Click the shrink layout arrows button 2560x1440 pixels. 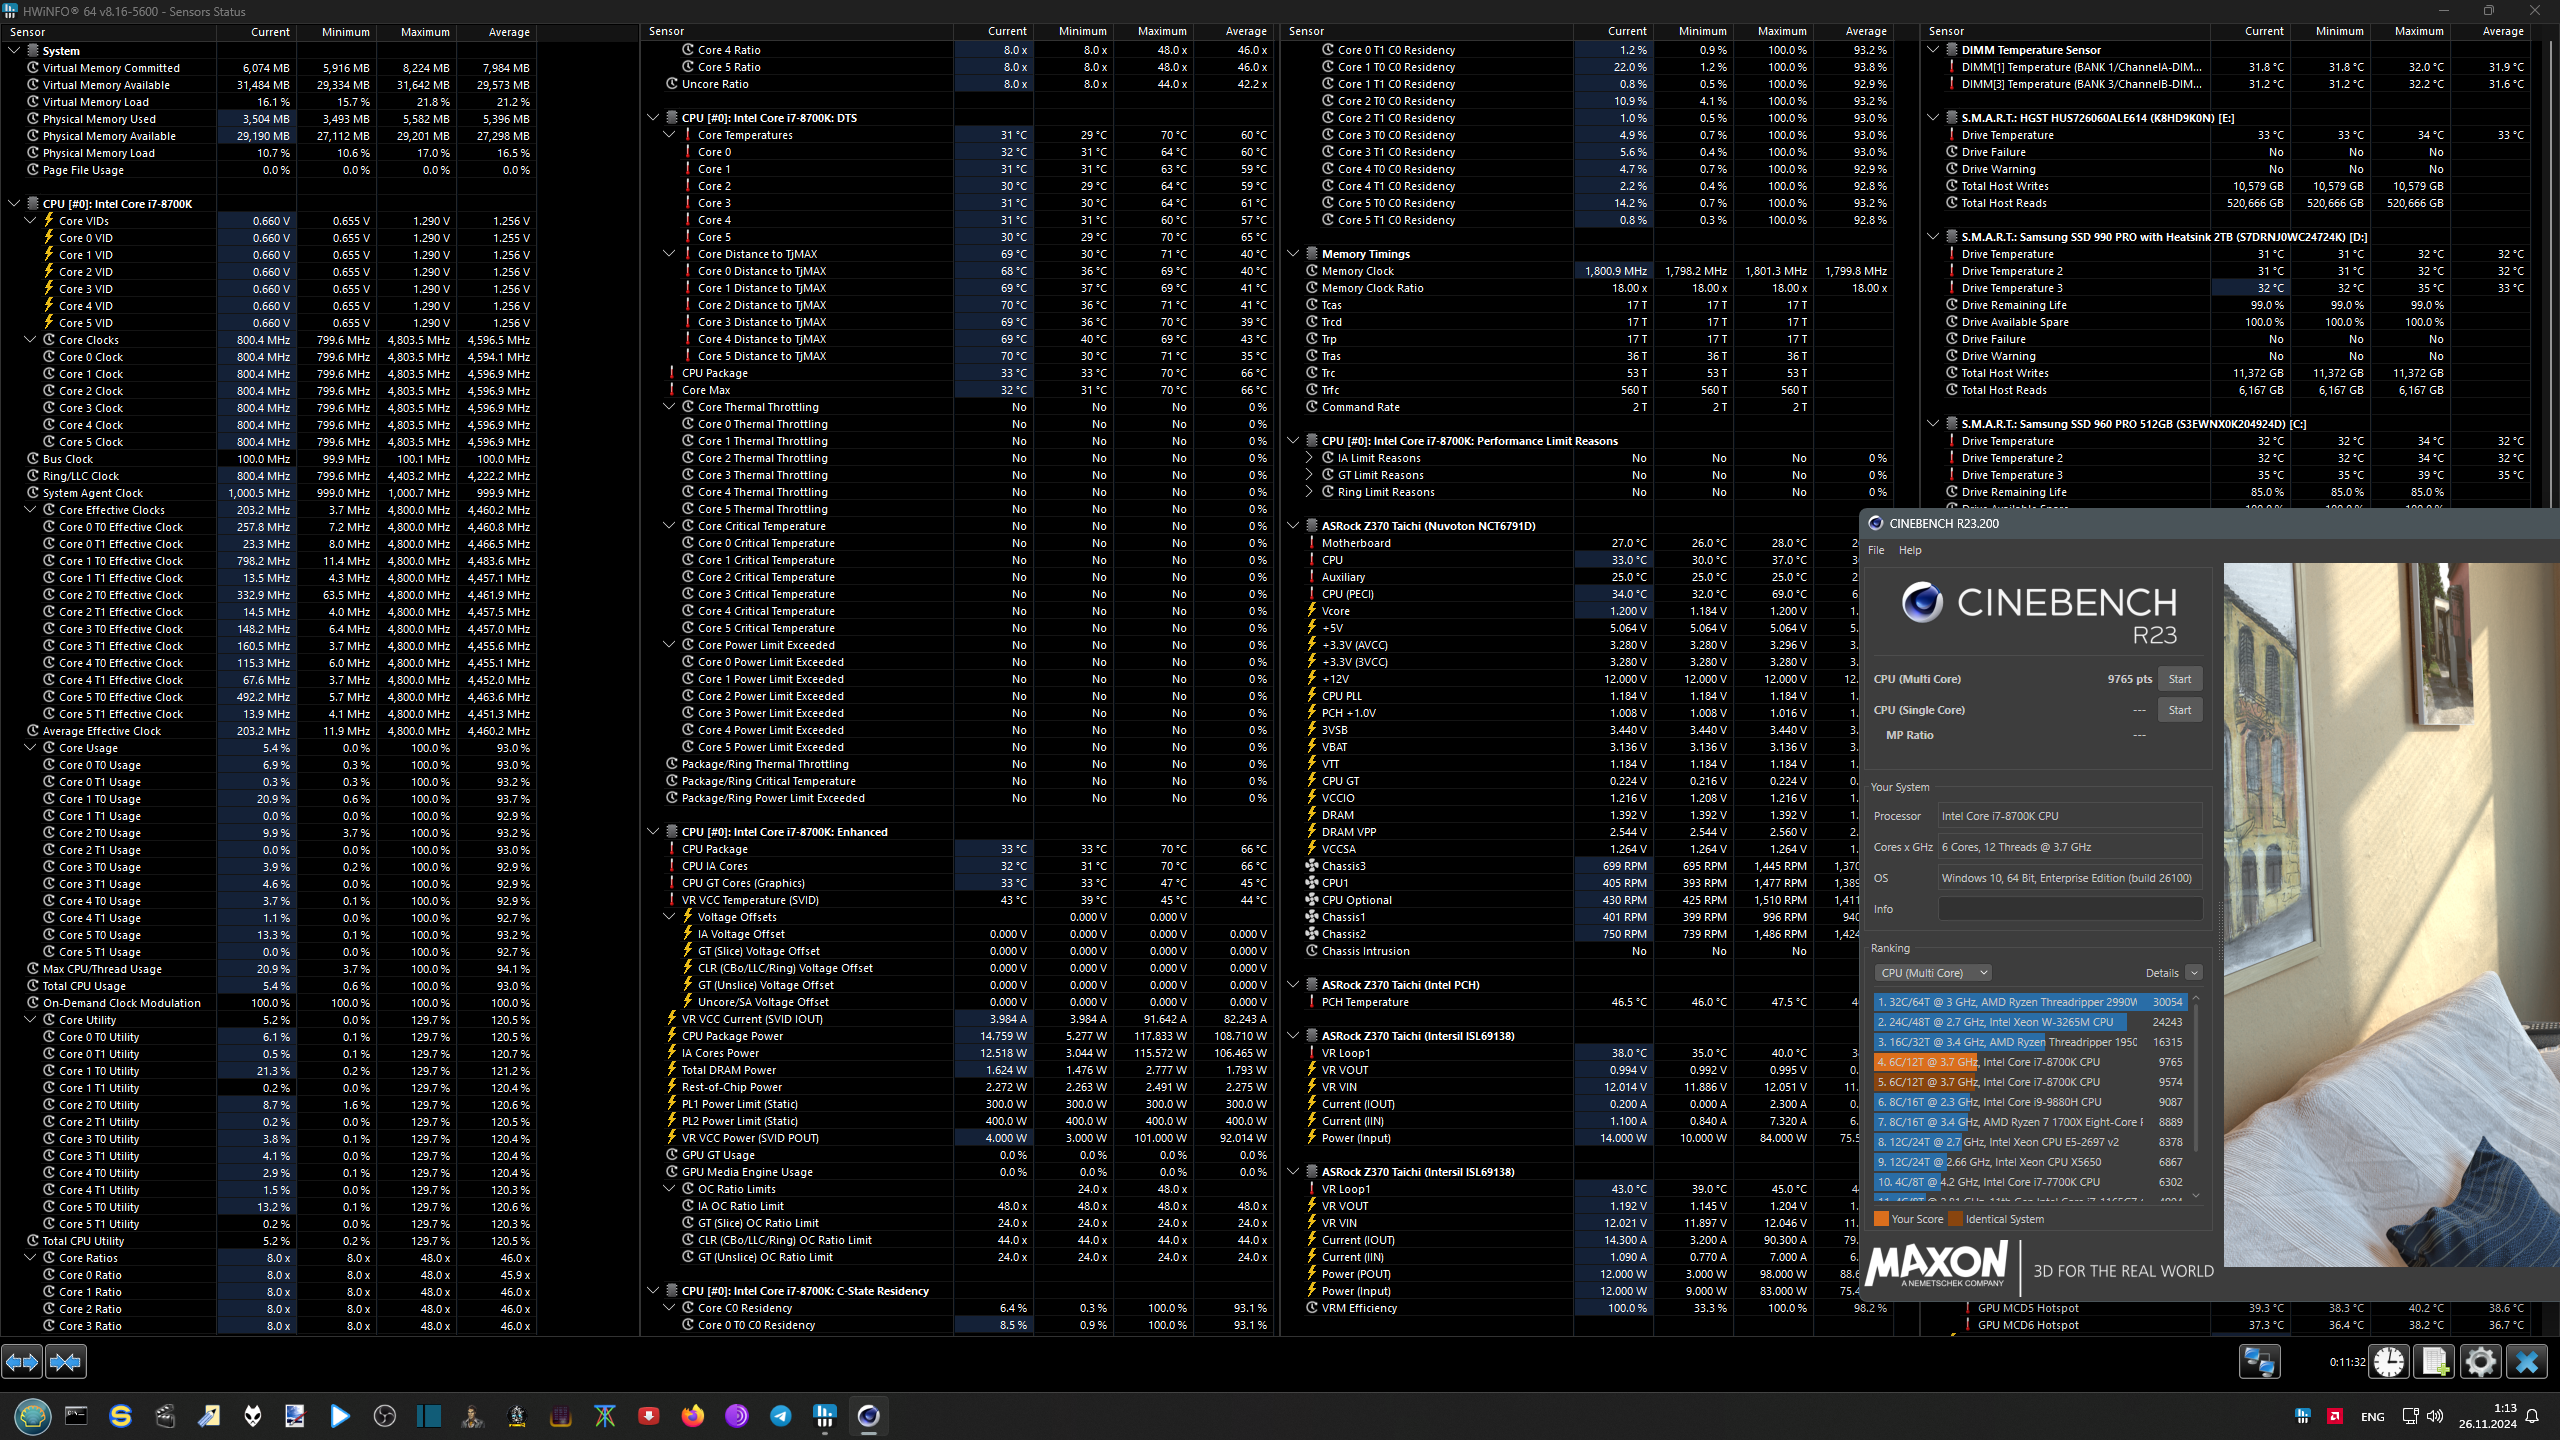(66, 1362)
